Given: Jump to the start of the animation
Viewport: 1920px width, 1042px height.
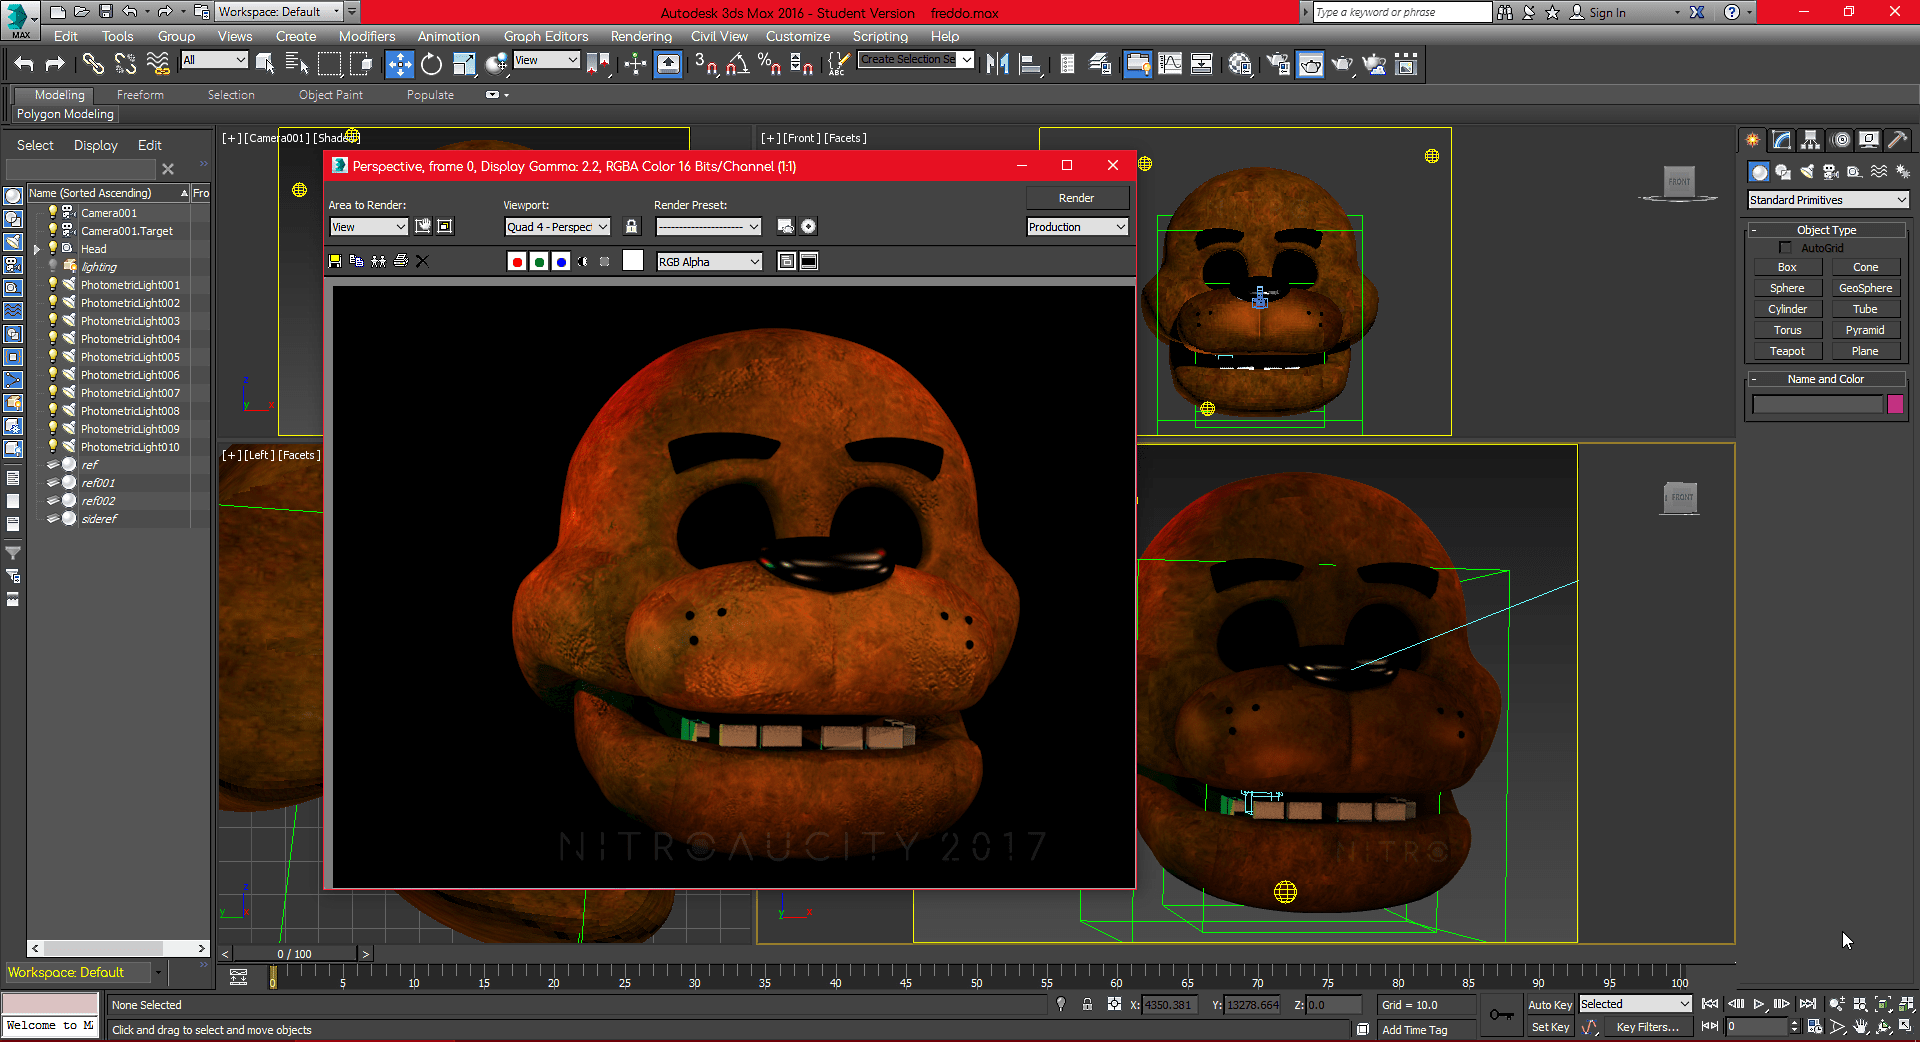Looking at the screenshot, I should [1710, 1004].
